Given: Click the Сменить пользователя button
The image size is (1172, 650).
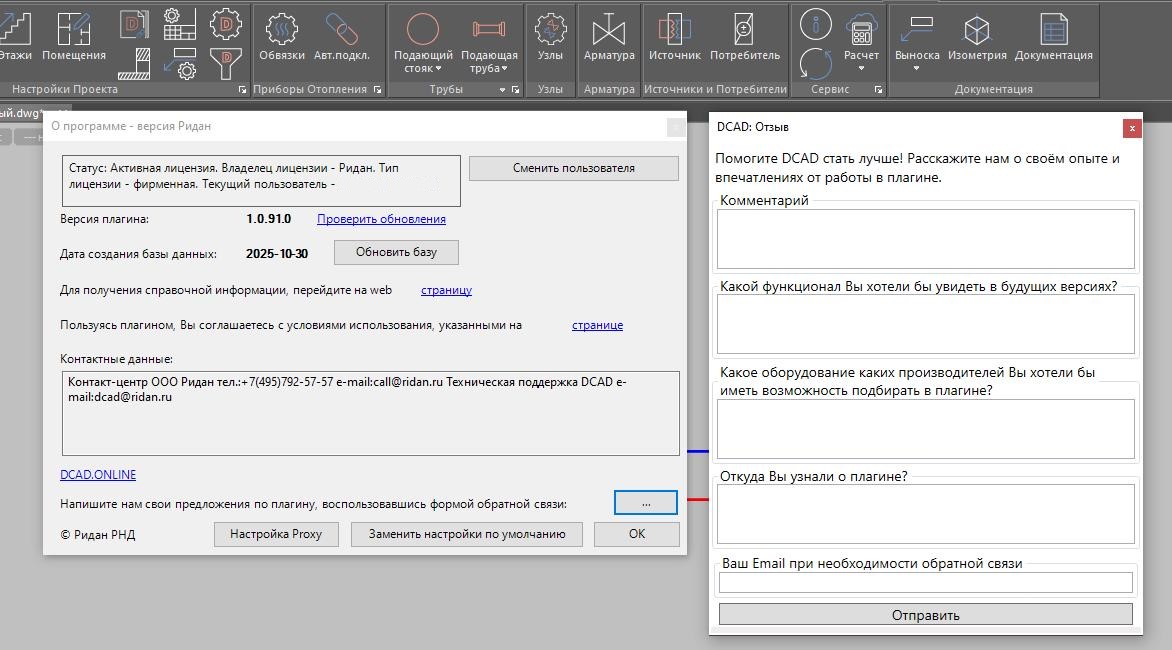Looking at the screenshot, I should point(573,168).
